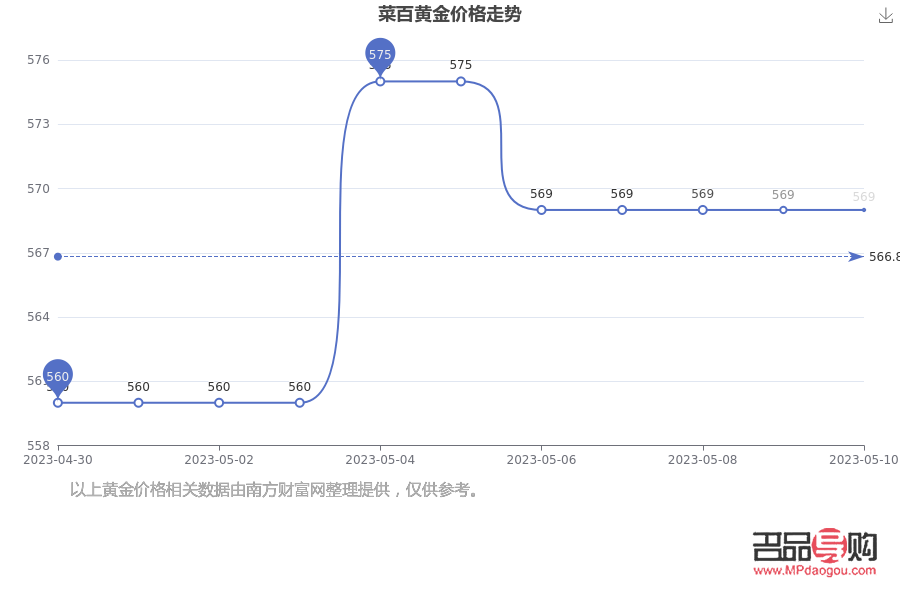The width and height of the screenshot is (900, 600).
Task: Click the 南方财富网 disclaimer text
Action: click(x=270, y=492)
